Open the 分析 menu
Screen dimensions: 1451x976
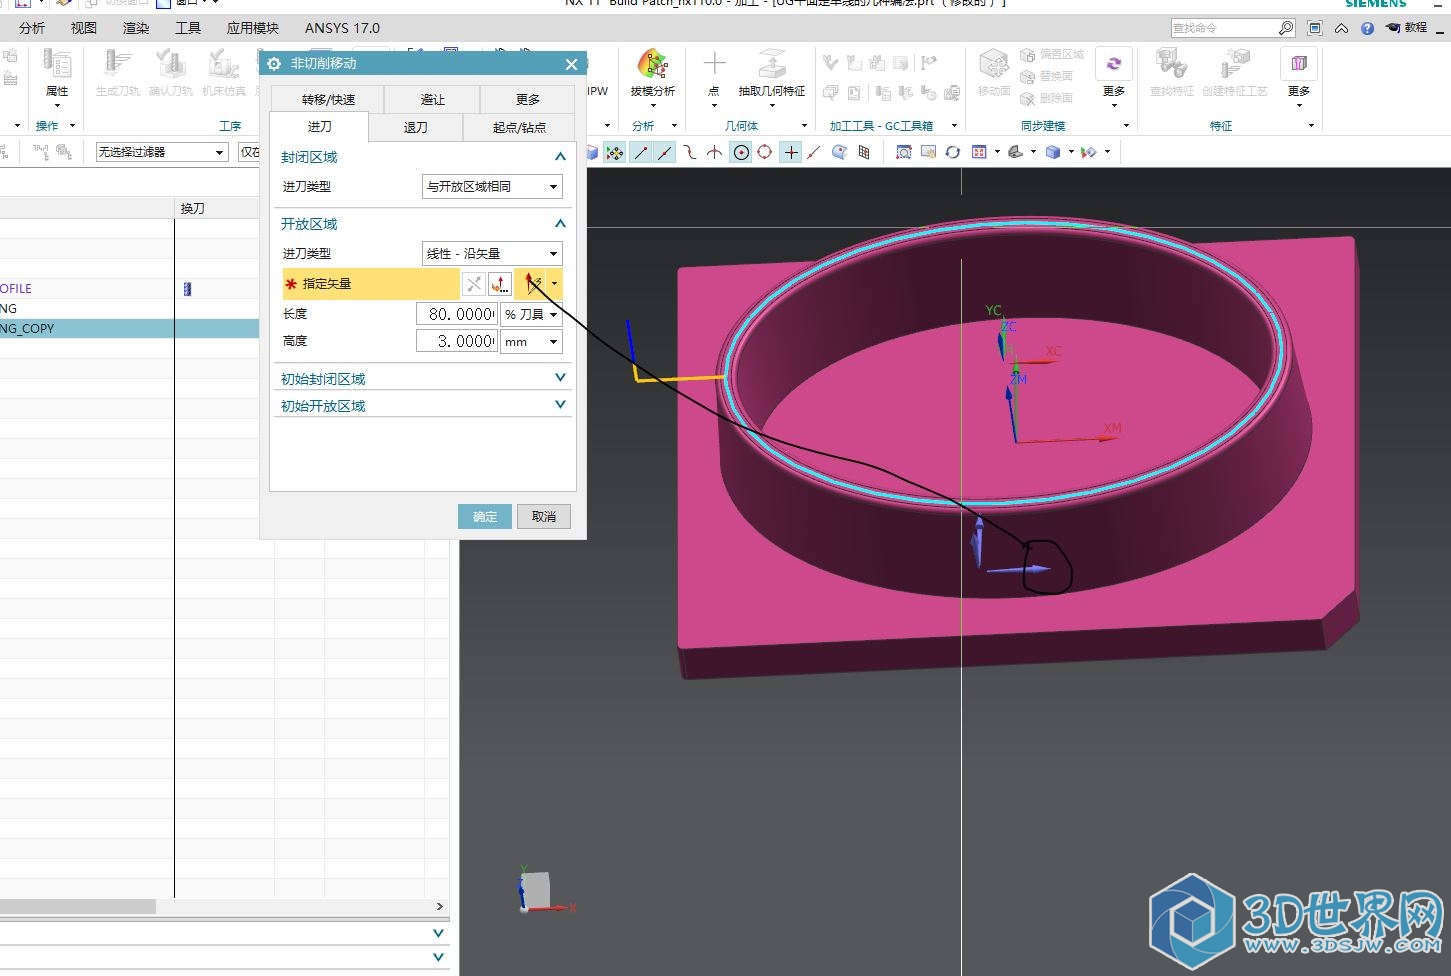[x=32, y=28]
